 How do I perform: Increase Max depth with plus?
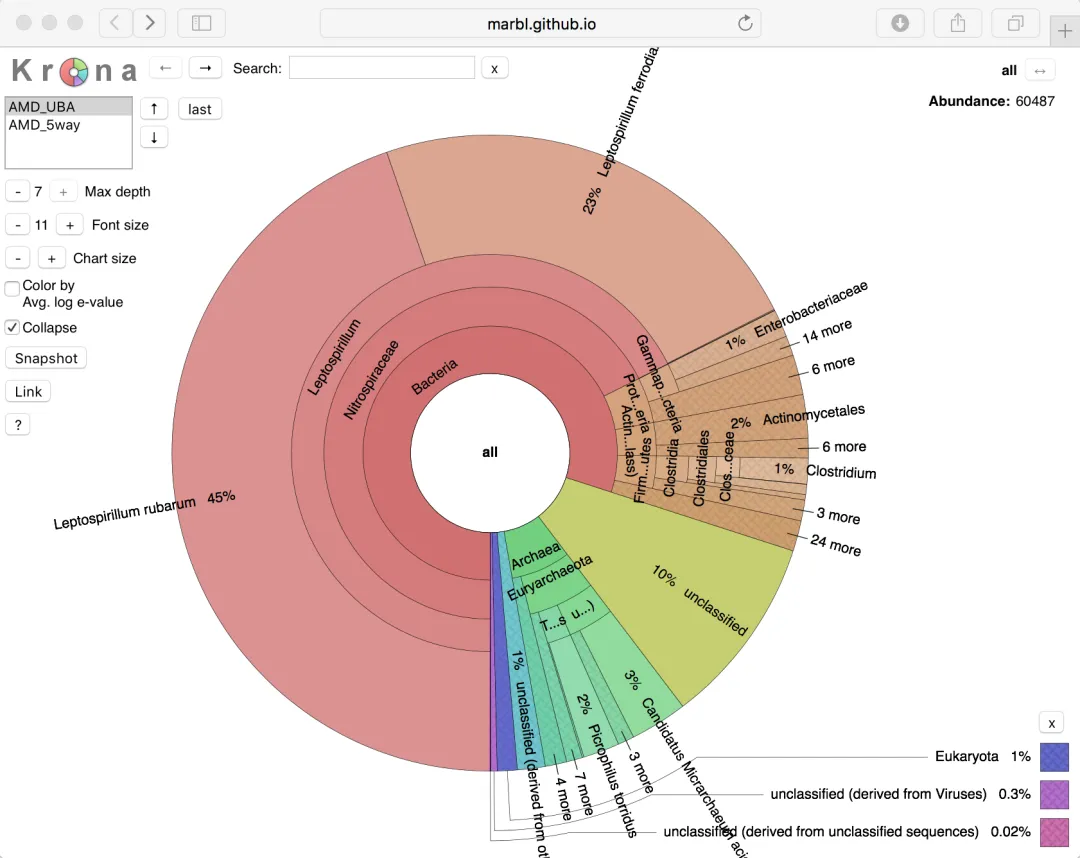(x=63, y=192)
